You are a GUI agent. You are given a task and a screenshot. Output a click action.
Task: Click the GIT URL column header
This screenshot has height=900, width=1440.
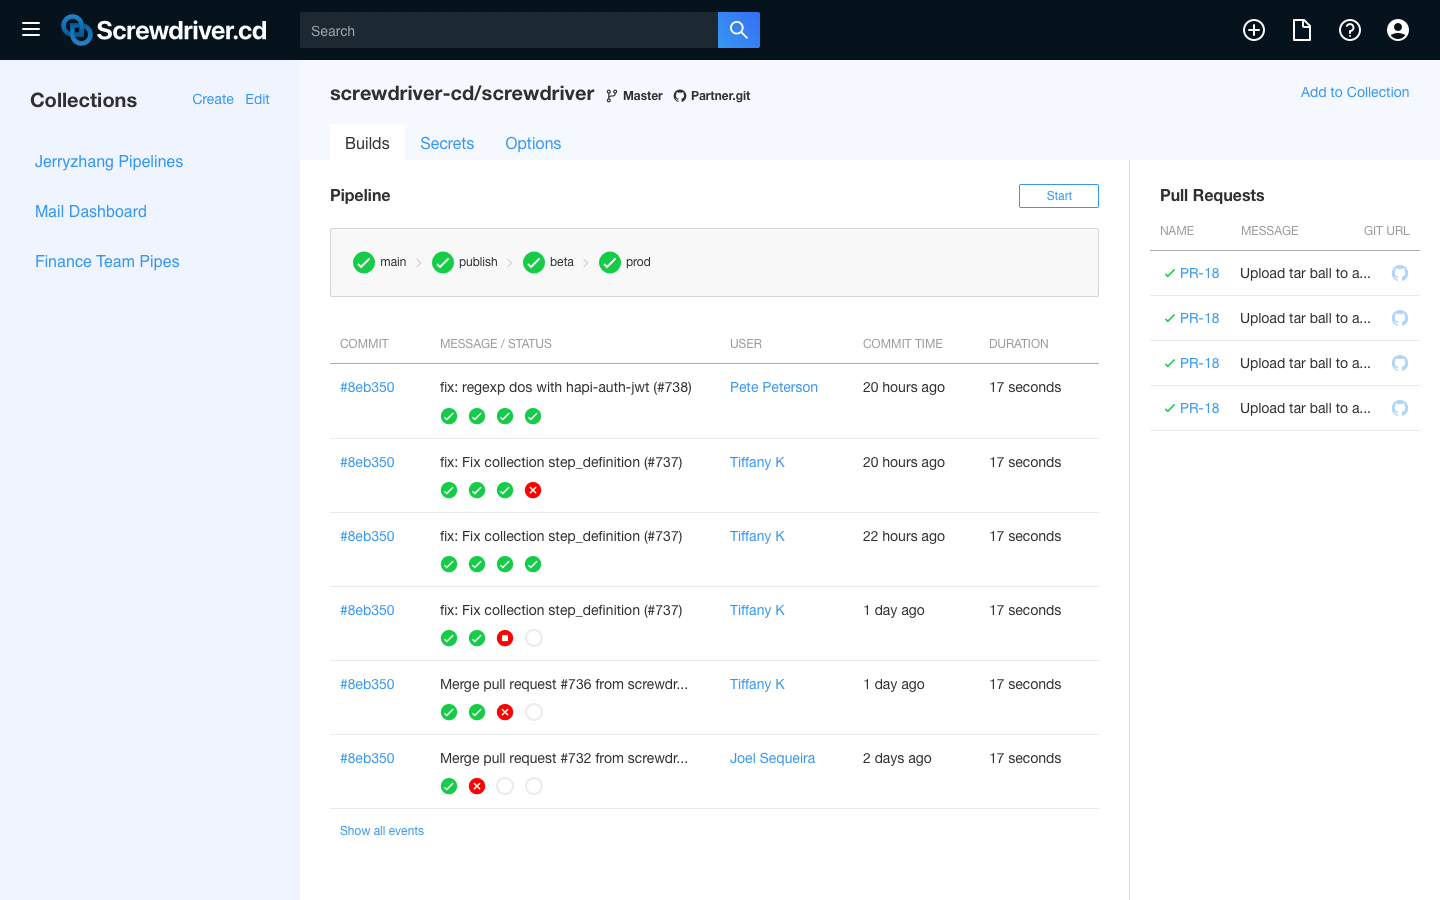(1387, 230)
